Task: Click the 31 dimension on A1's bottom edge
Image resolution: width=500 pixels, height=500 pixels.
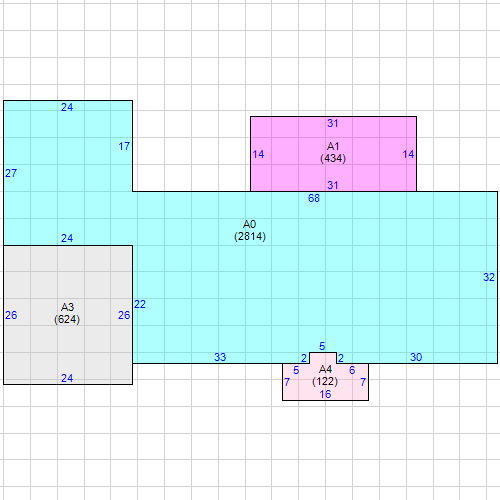Action: point(333,185)
